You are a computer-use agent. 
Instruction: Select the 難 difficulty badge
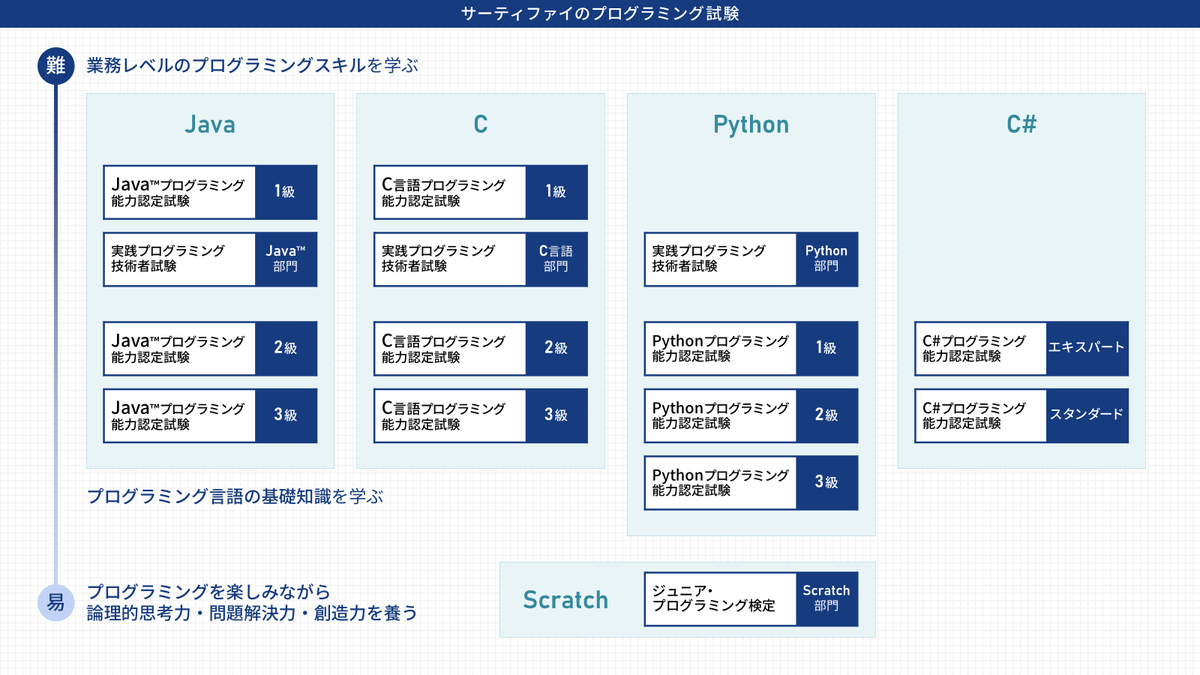coord(55,66)
